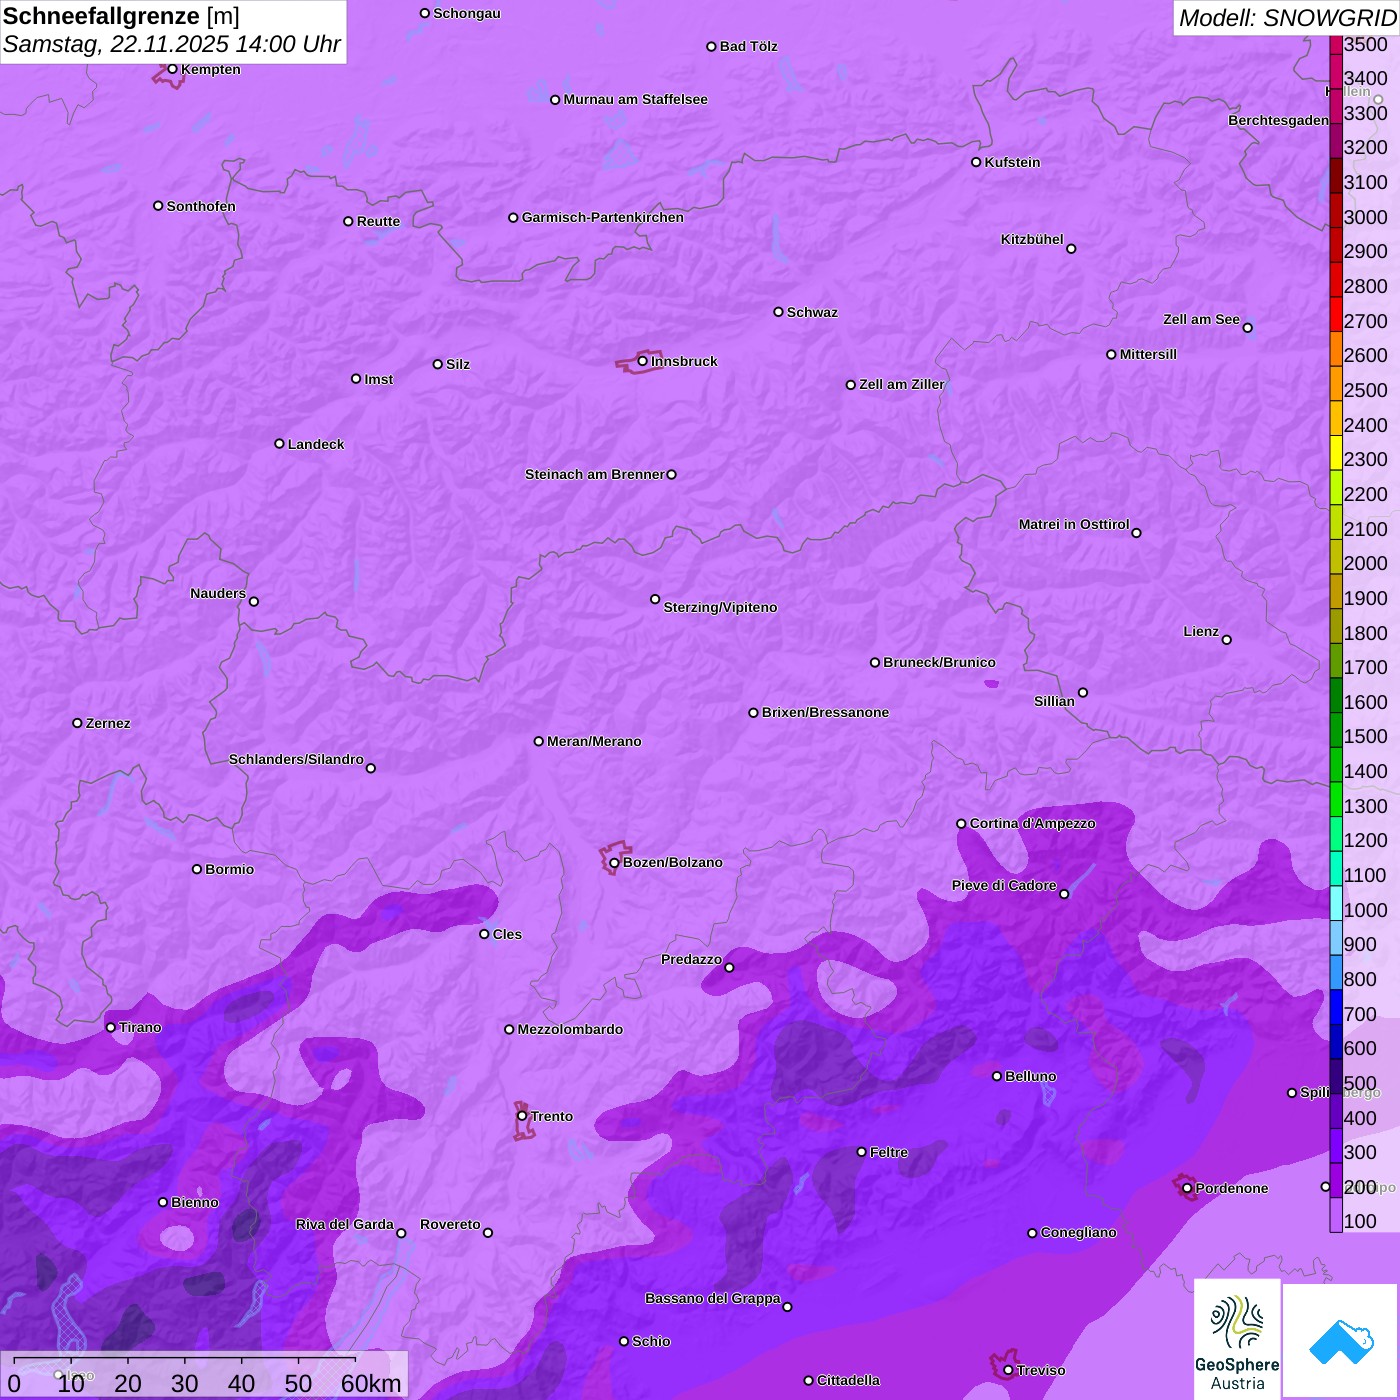Click the Kitzbühel label

coord(1032,239)
